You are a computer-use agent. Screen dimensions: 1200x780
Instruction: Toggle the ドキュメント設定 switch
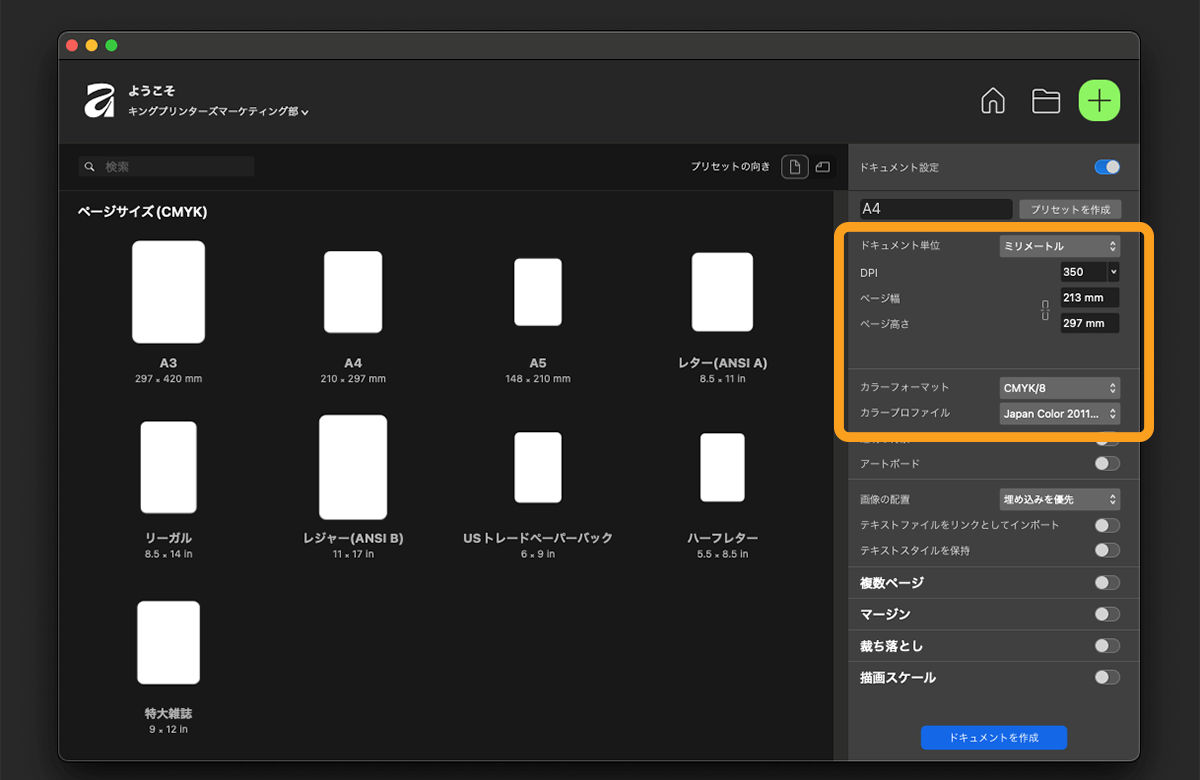point(1107,167)
